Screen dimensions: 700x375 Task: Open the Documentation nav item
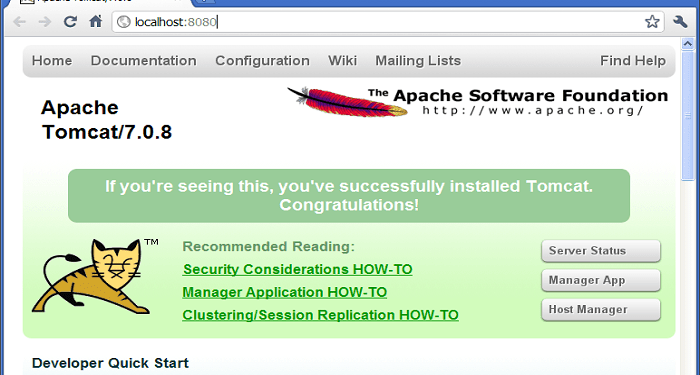(x=143, y=61)
